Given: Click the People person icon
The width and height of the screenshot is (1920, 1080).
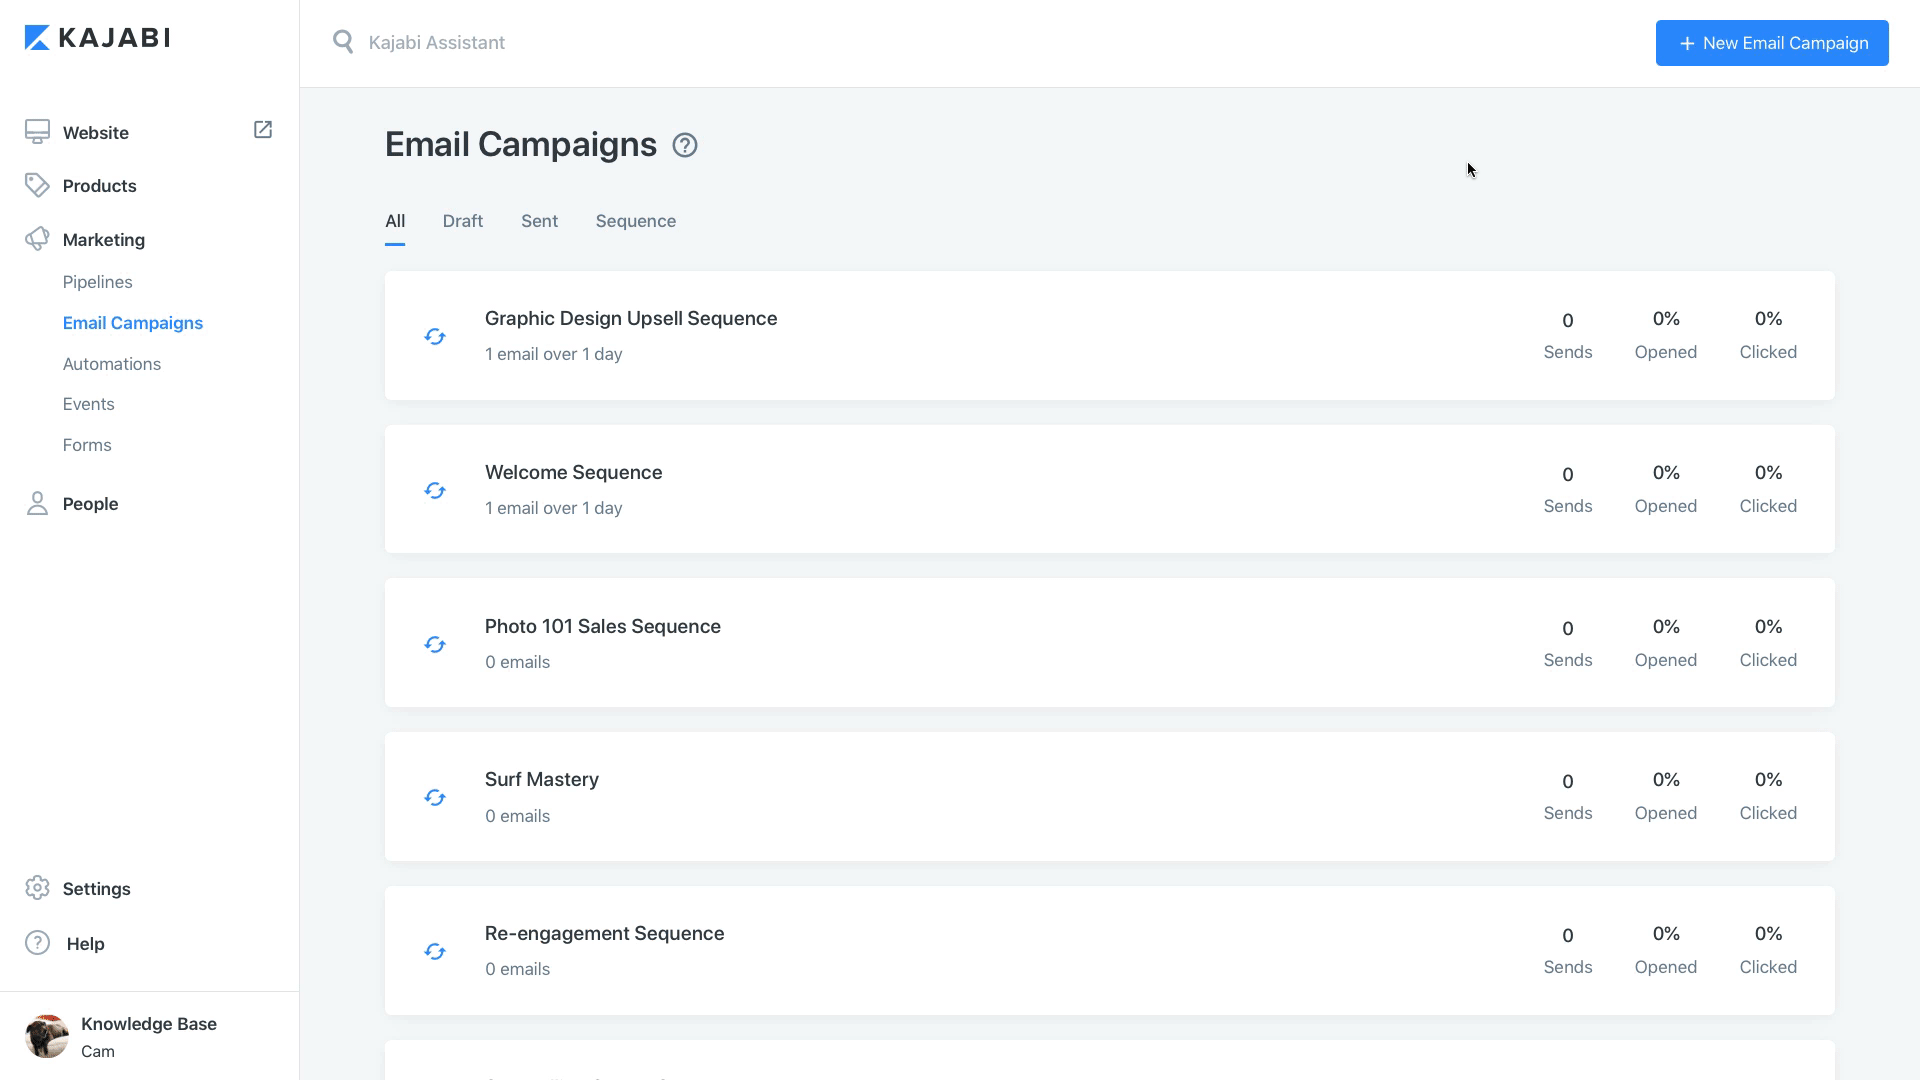Looking at the screenshot, I should click(x=37, y=503).
